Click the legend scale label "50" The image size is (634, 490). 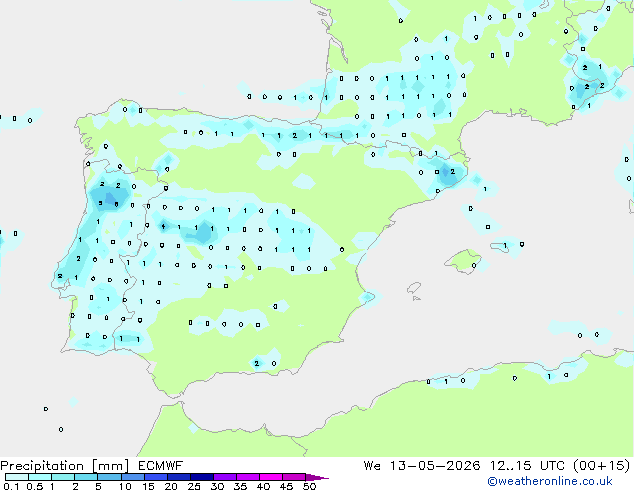pyautogui.click(x=310, y=486)
